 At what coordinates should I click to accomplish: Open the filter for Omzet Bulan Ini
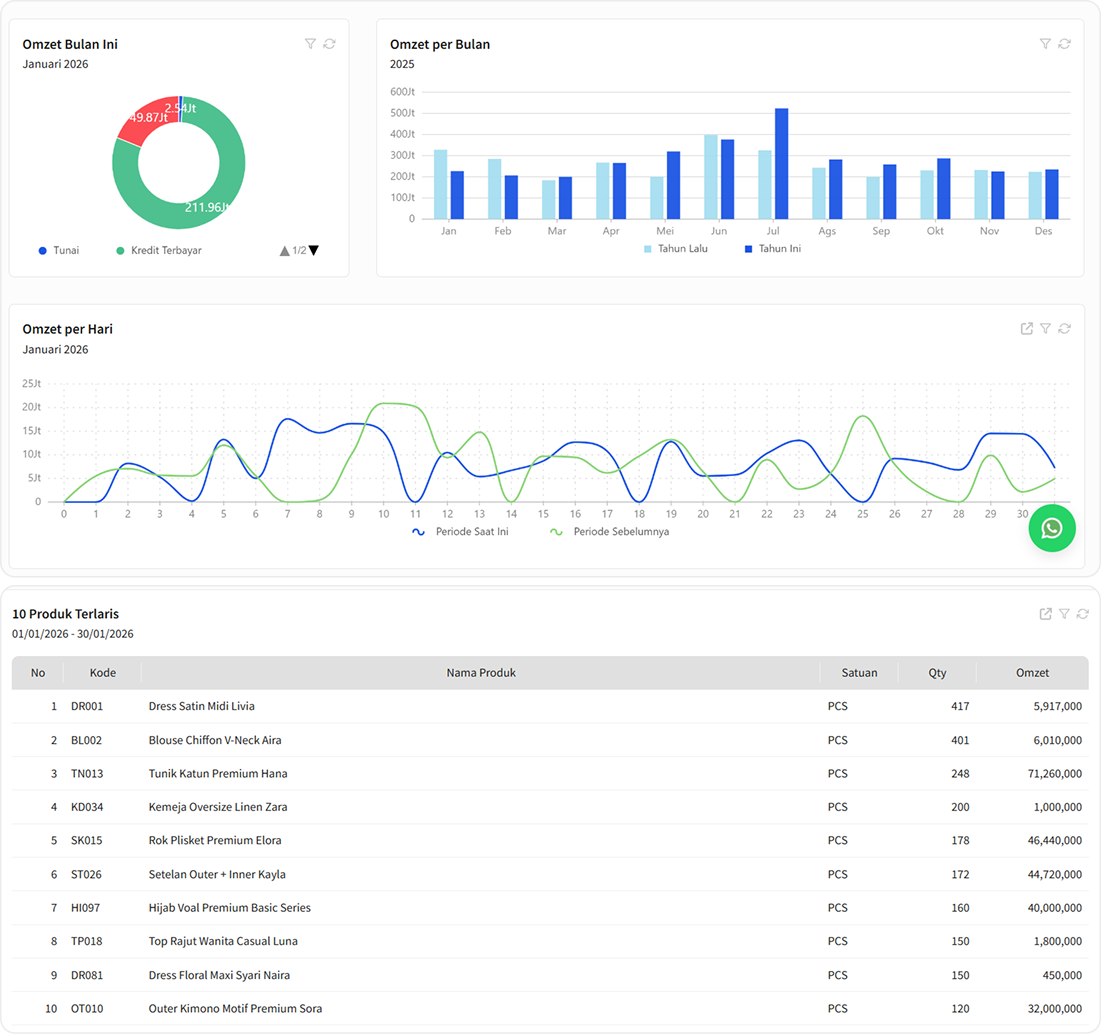click(x=310, y=43)
